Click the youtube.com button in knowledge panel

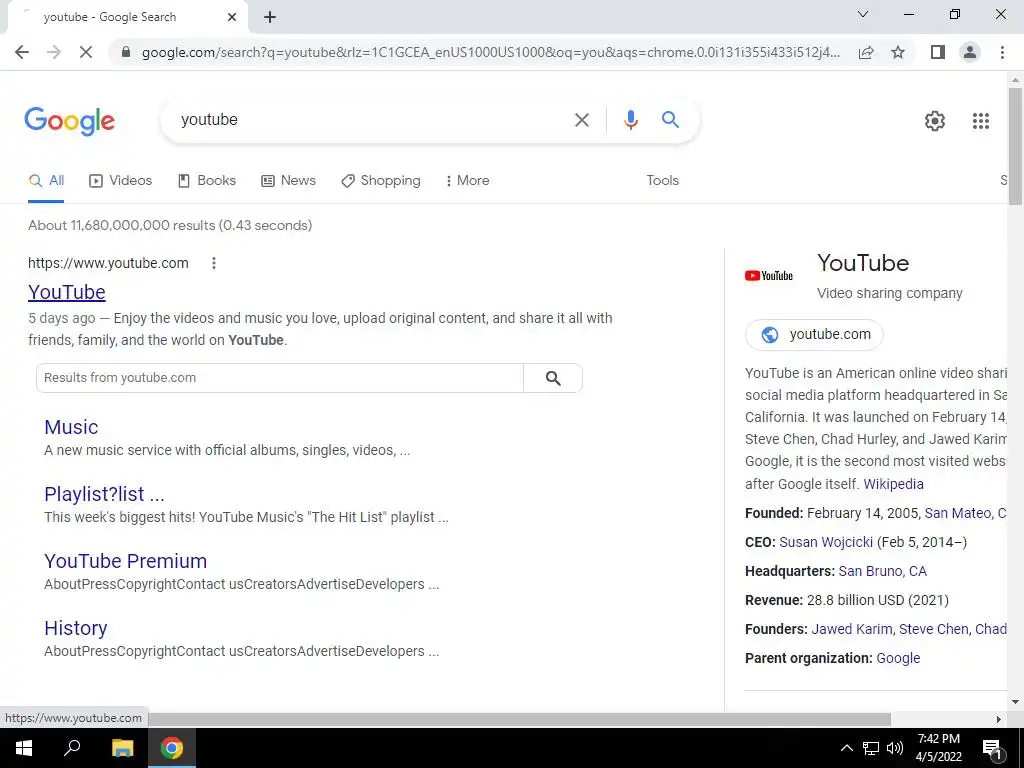click(814, 334)
